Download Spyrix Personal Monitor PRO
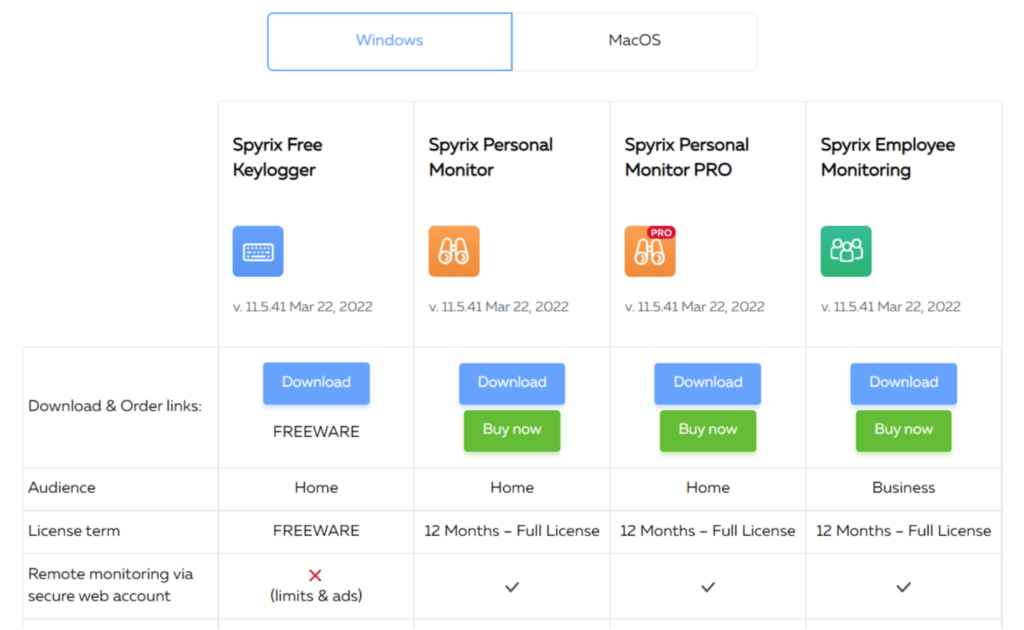Viewport: 1024px width, 630px height. coord(707,383)
